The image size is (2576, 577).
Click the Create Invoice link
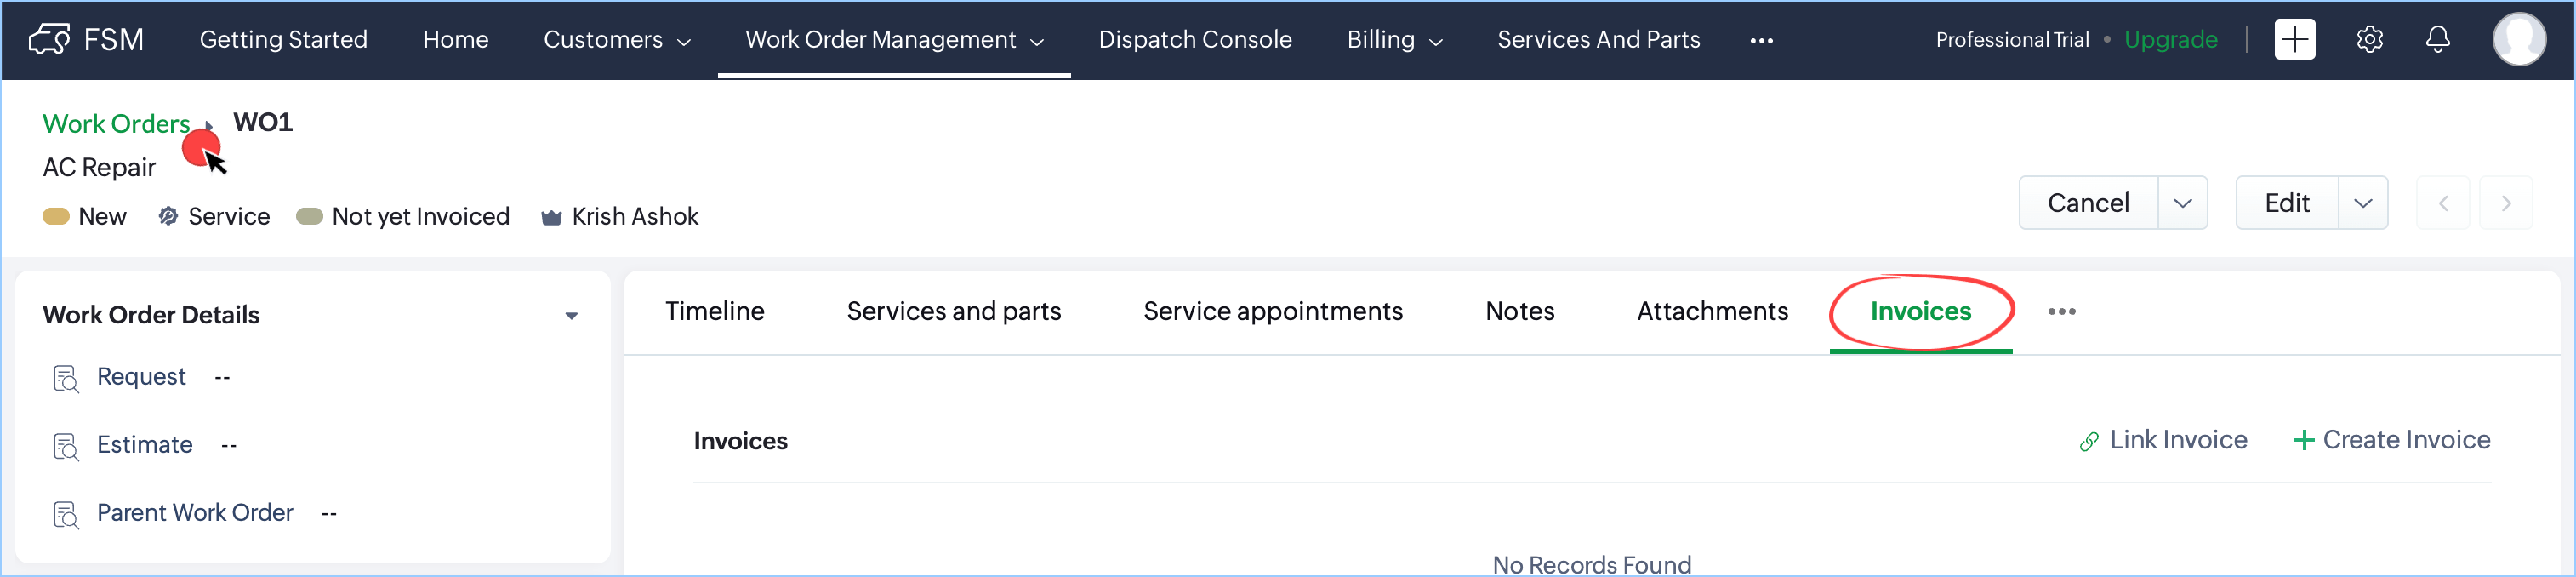pyautogui.click(x=2391, y=440)
